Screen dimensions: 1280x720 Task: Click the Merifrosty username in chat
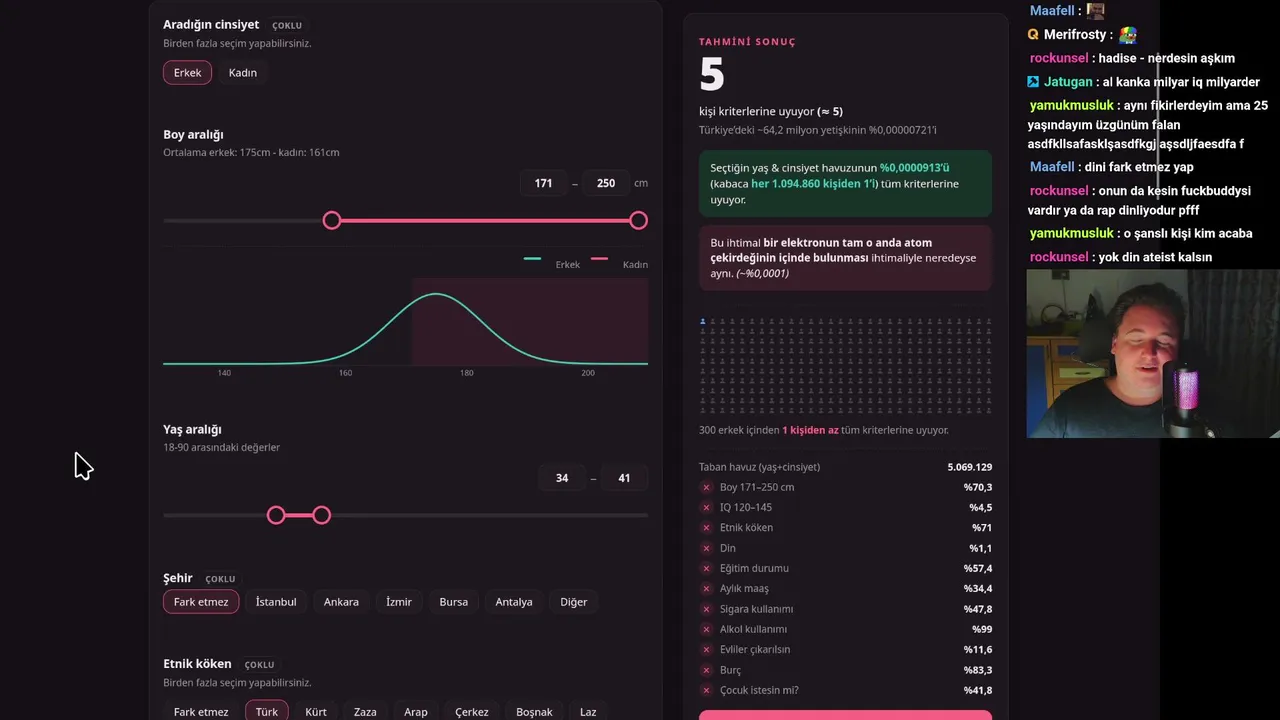point(1075,35)
